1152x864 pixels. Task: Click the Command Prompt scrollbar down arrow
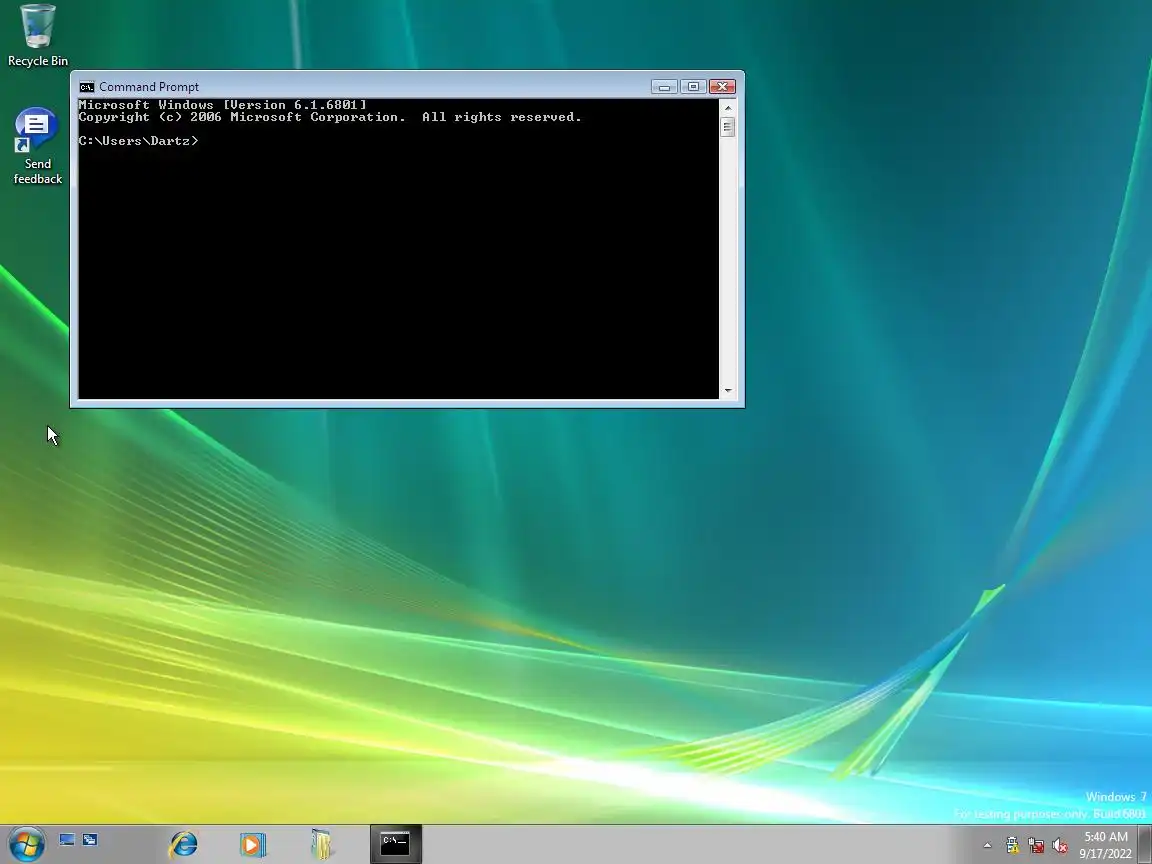point(728,390)
